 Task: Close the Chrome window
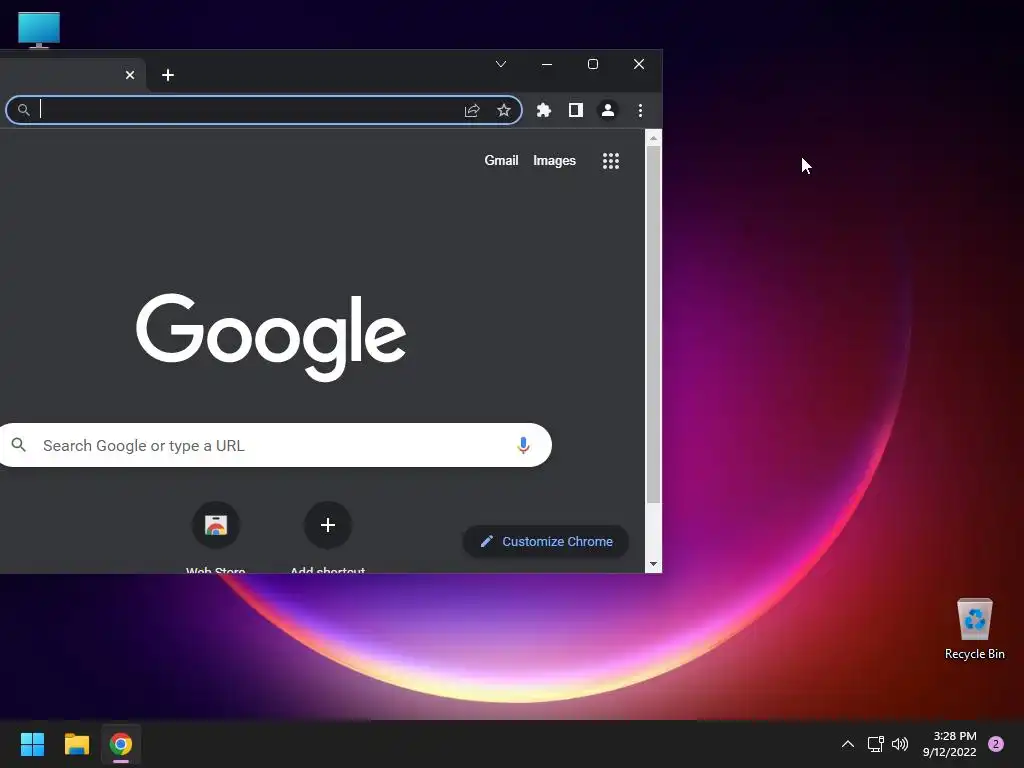(x=639, y=64)
